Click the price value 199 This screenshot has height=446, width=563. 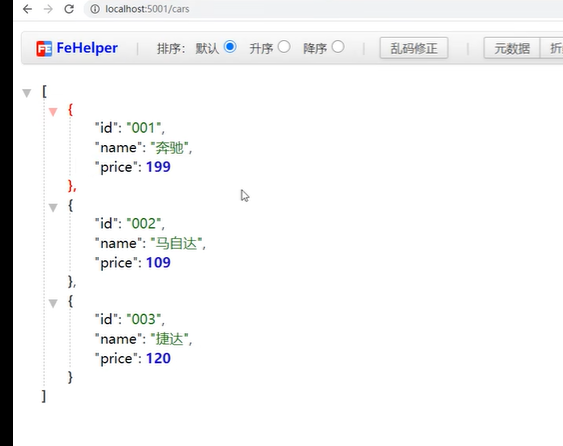[158, 167]
